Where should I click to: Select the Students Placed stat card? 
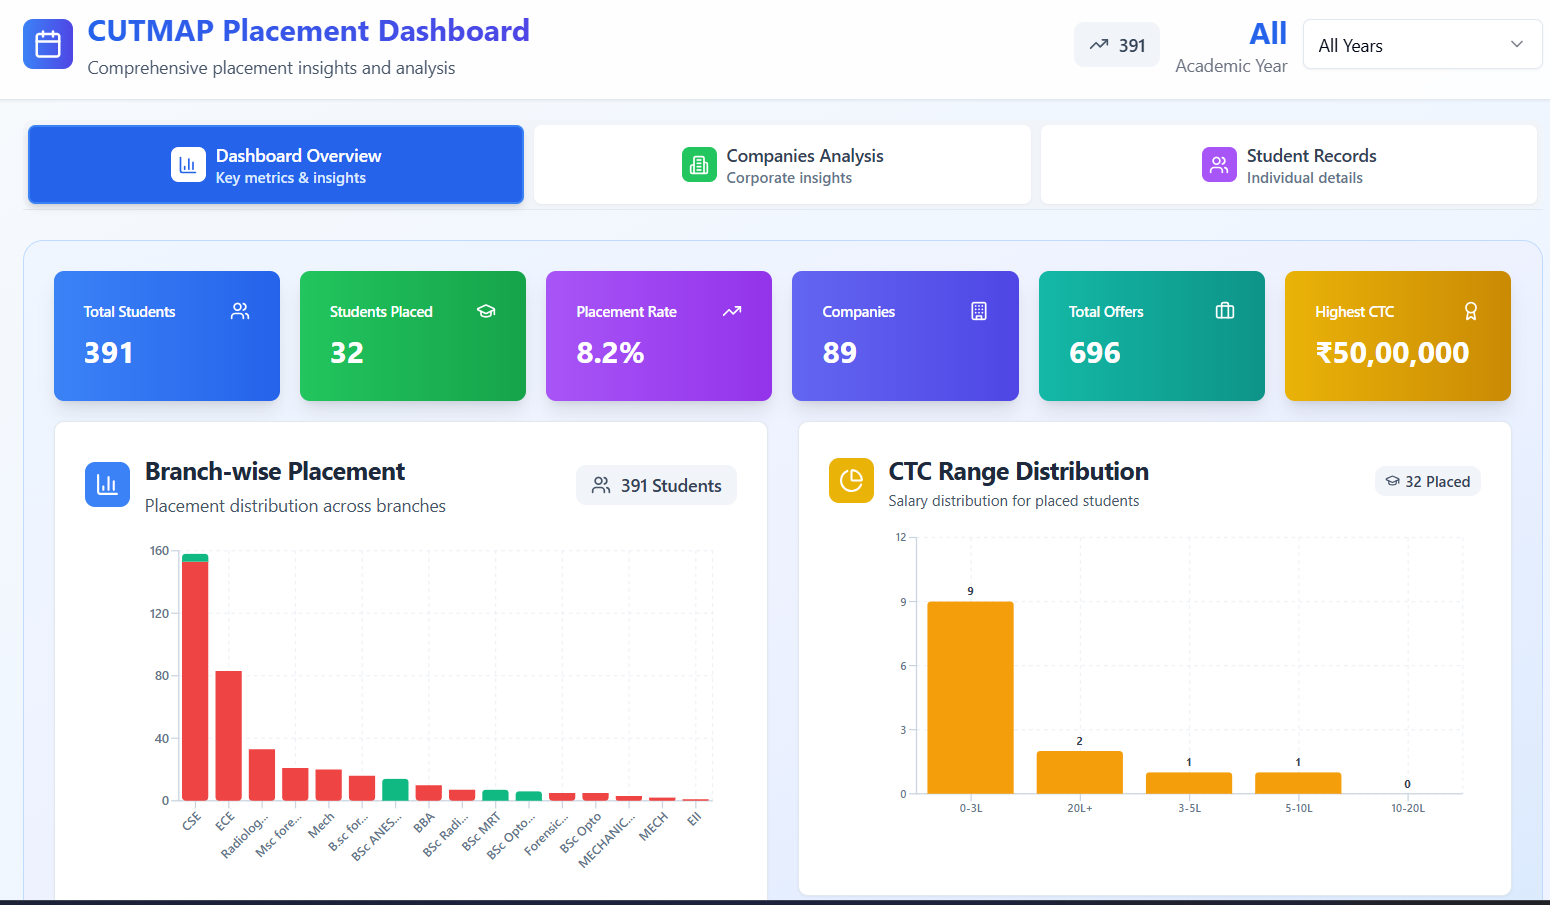click(413, 336)
